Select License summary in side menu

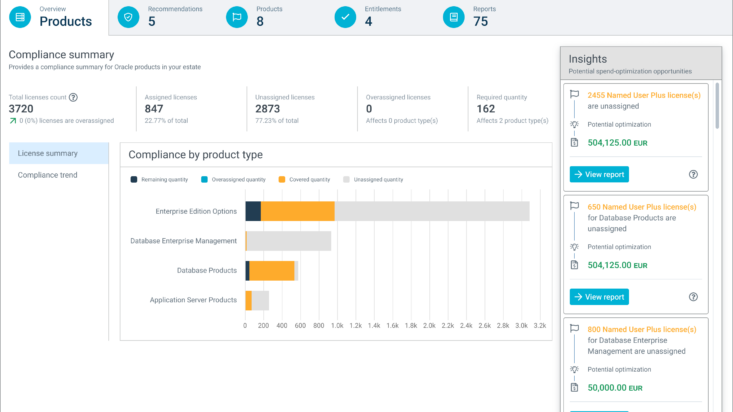(x=58, y=153)
